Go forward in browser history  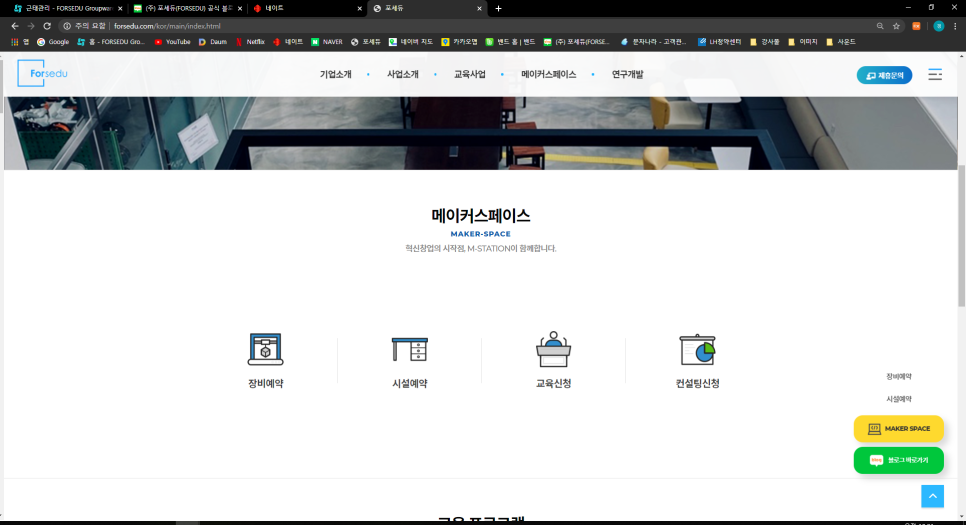click(x=31, y=26)
